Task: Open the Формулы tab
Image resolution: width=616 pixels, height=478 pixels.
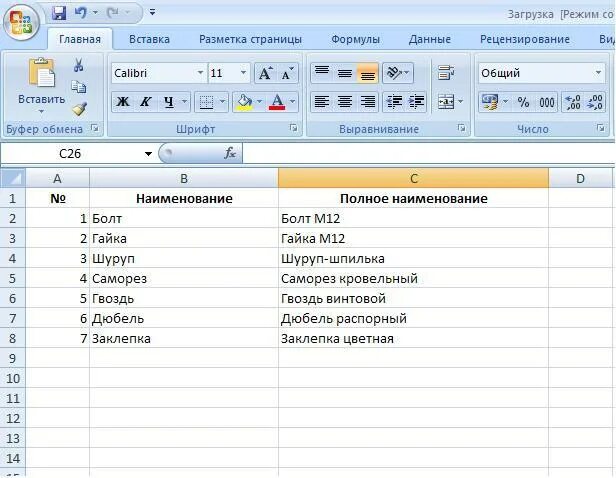Action: coord(355,40)
